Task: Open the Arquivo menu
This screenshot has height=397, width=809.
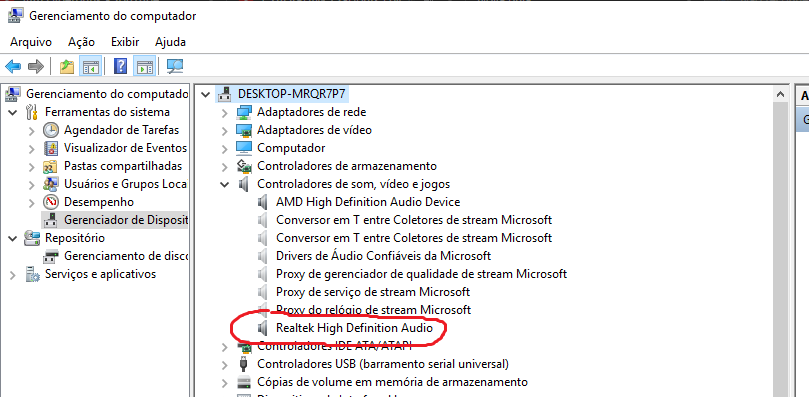Action: pos(31,42)
